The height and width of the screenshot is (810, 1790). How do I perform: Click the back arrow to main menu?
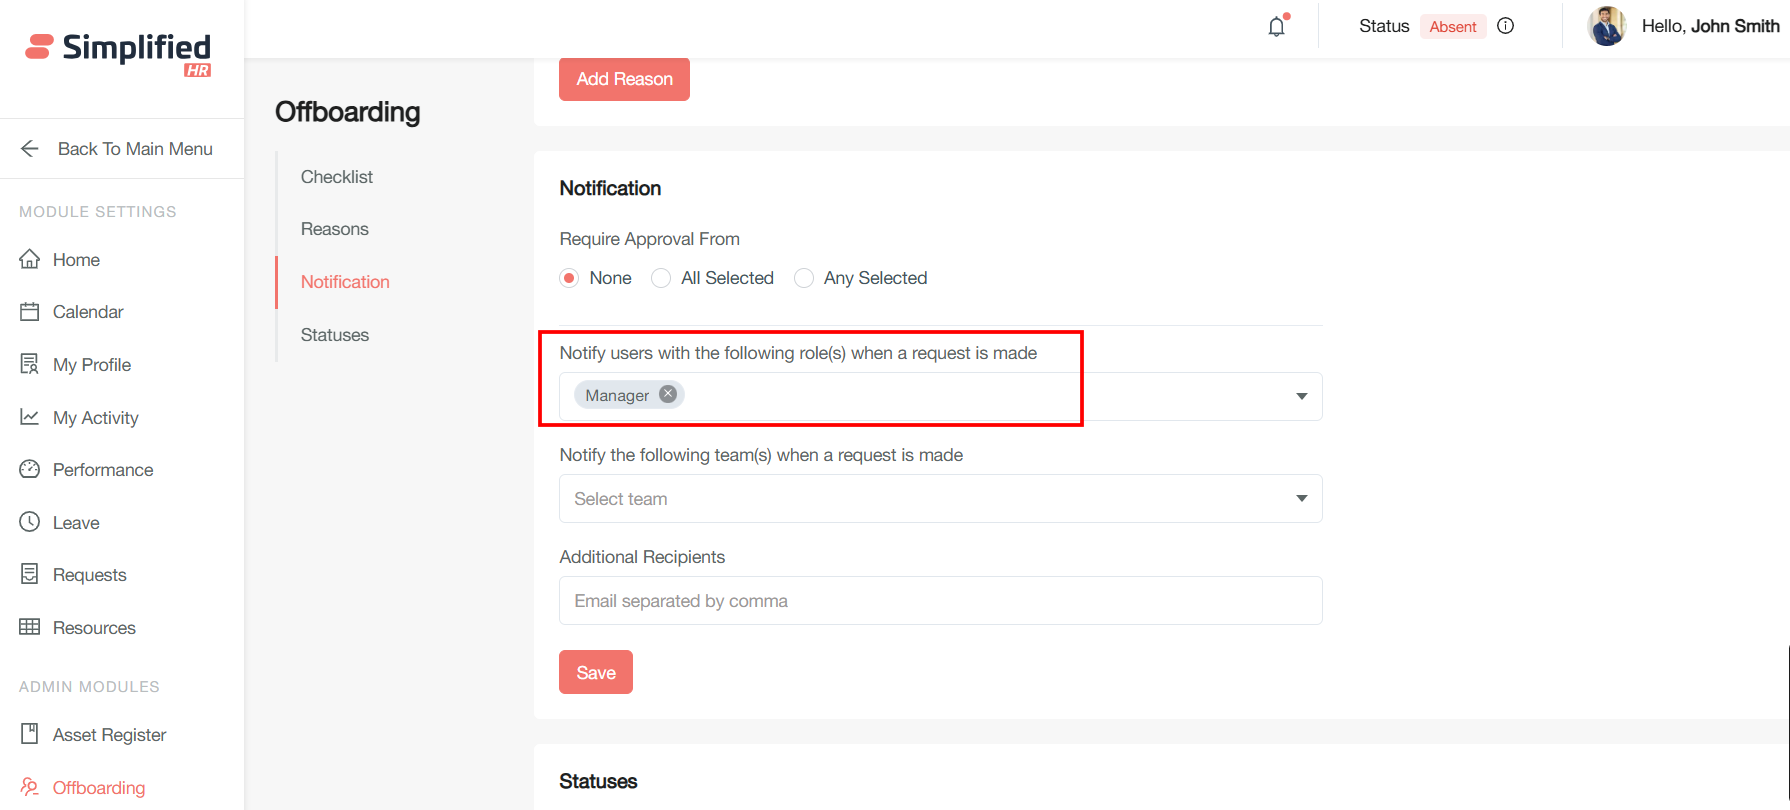point(30,149)
